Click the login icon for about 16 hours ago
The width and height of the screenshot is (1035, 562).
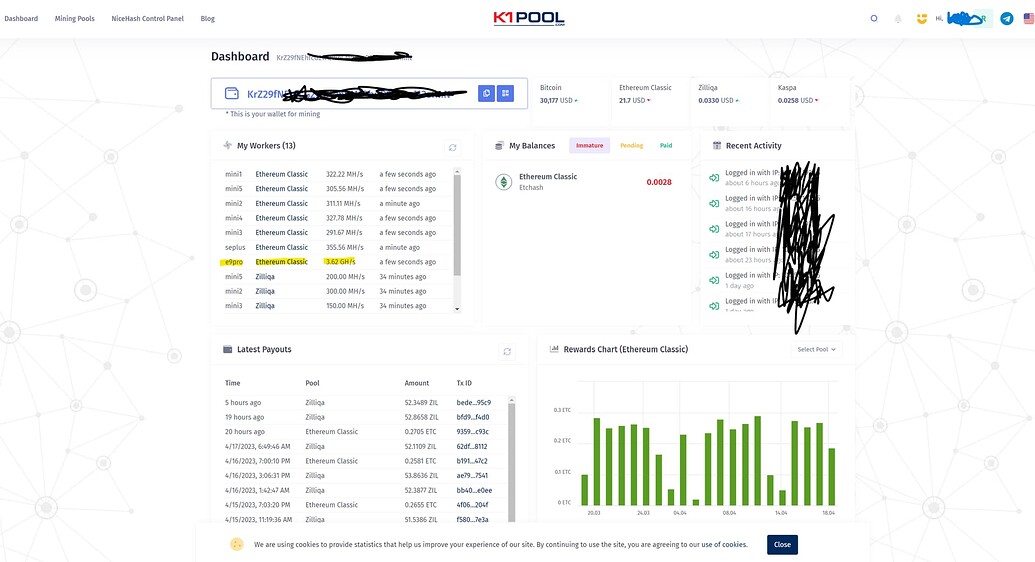point(714,203)
